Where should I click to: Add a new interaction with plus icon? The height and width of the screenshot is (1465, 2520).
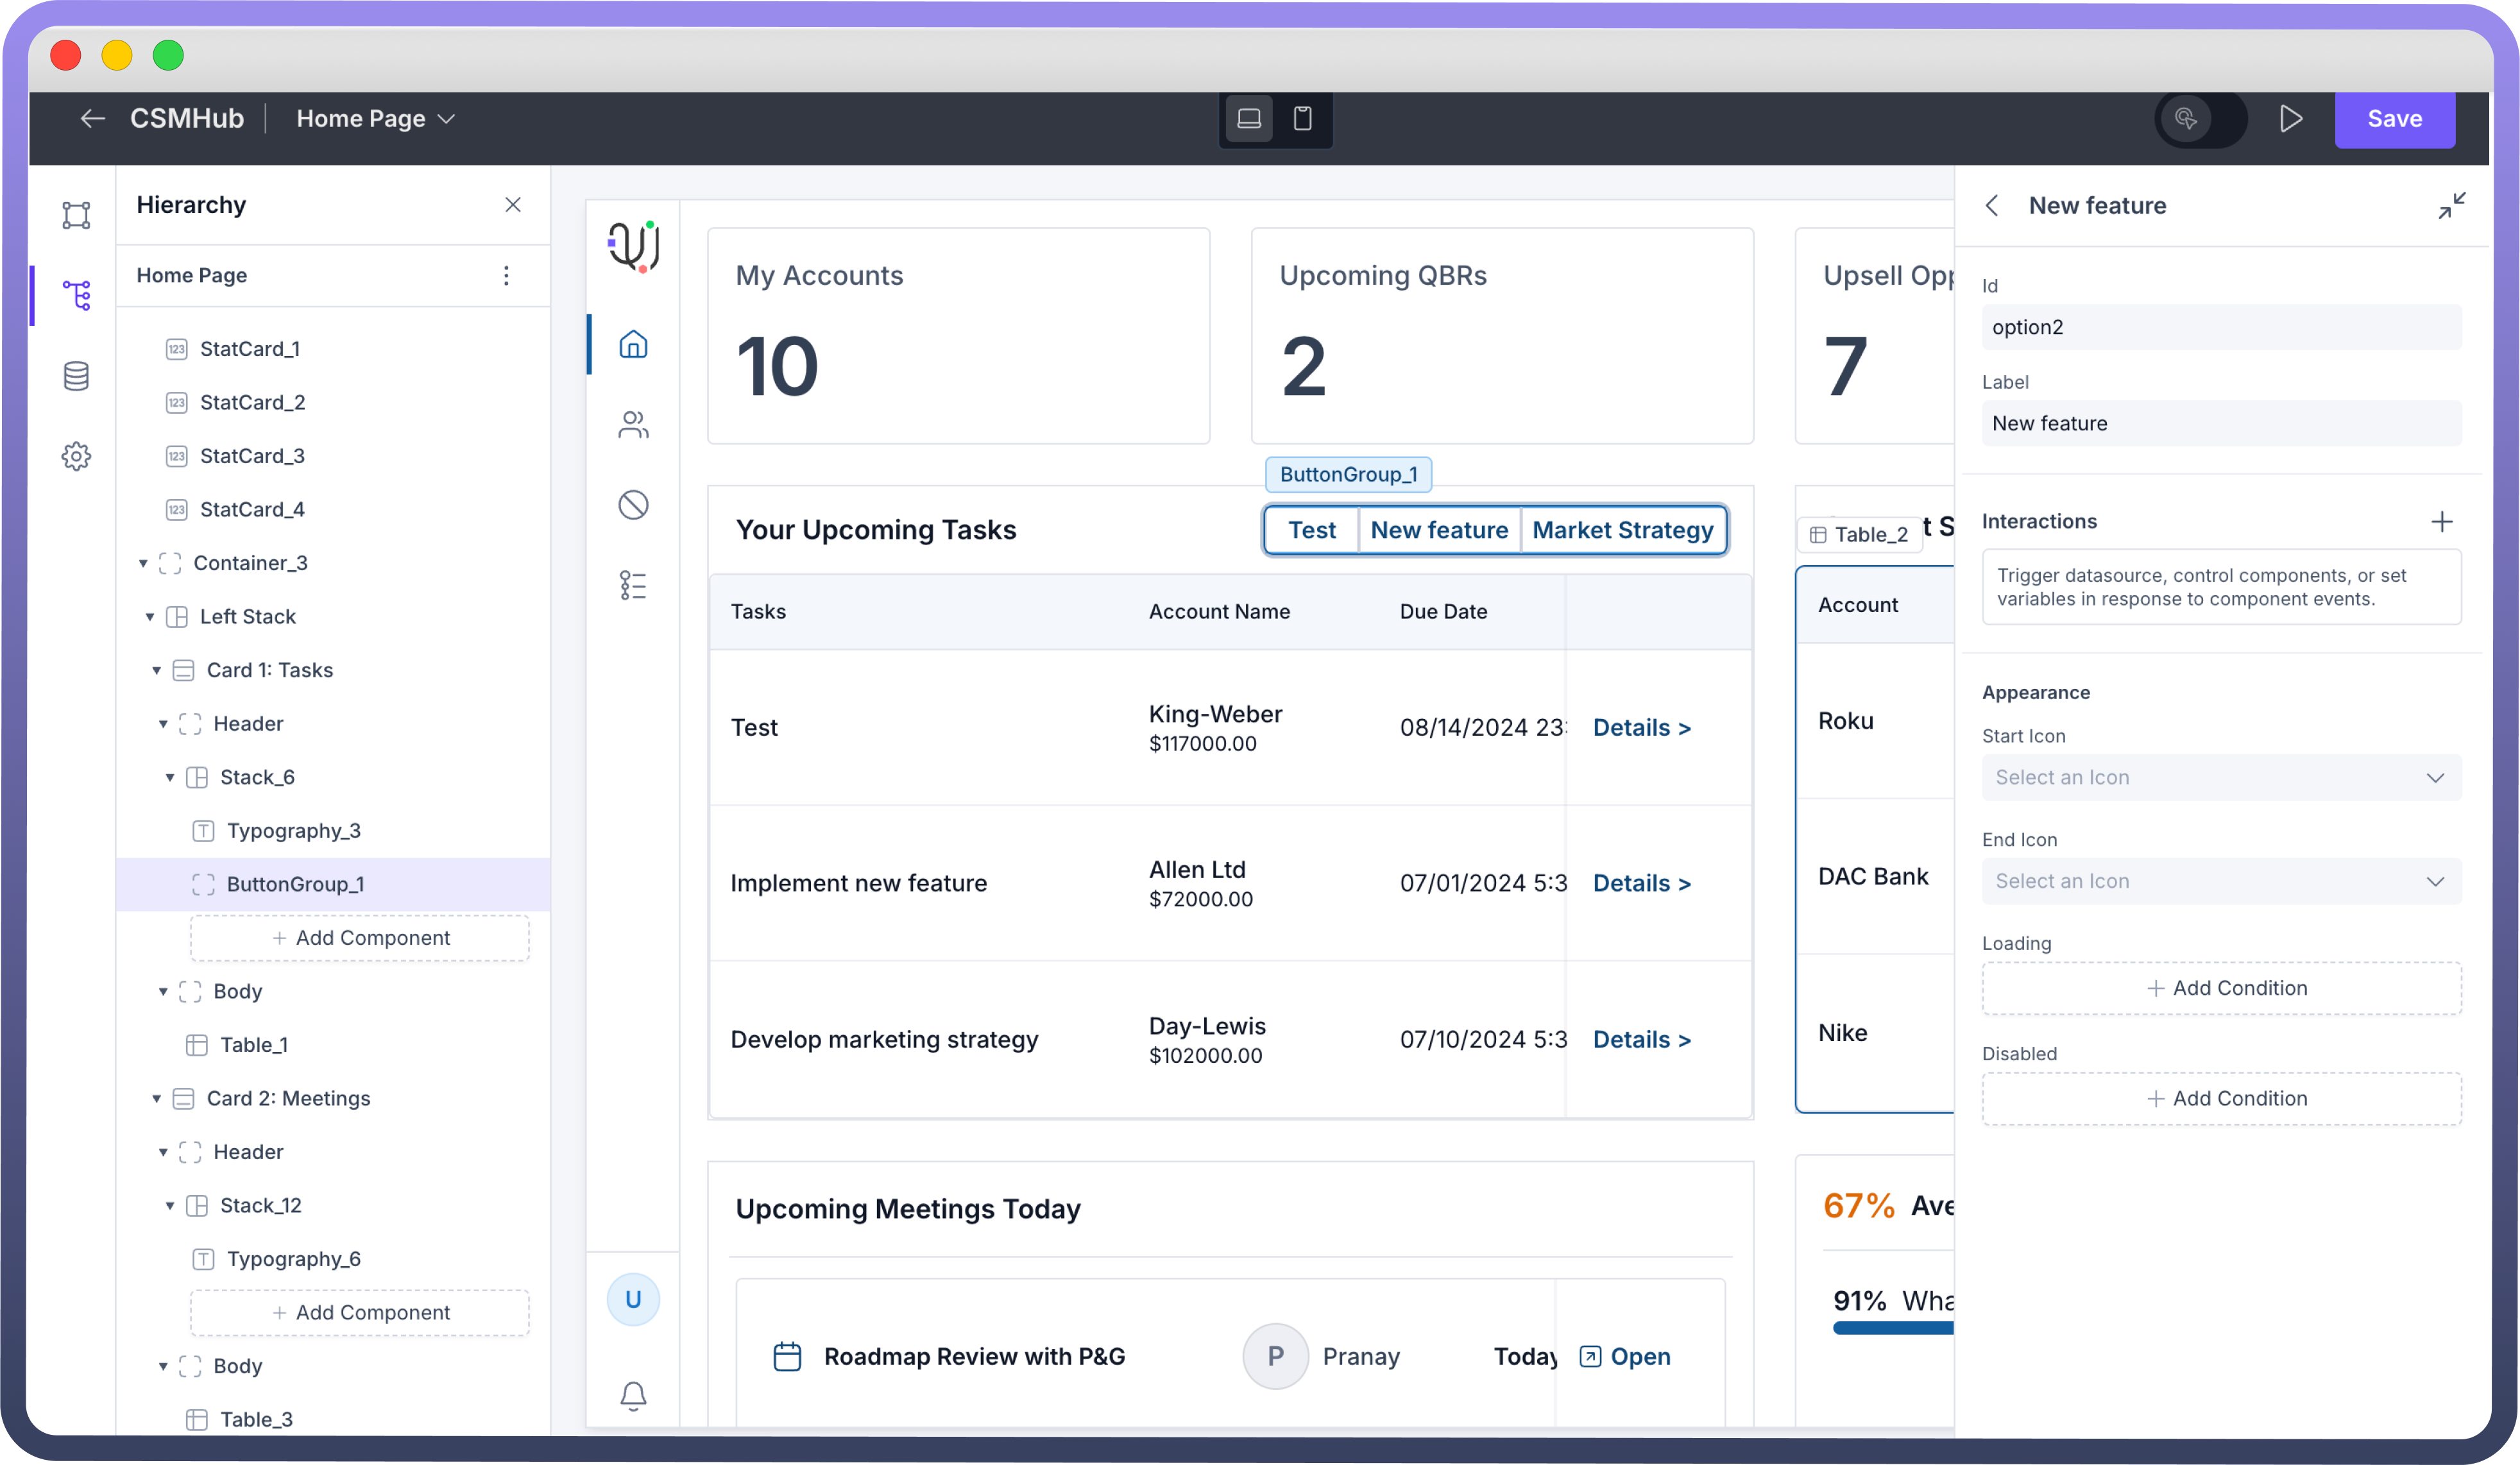coord(2441,521)
